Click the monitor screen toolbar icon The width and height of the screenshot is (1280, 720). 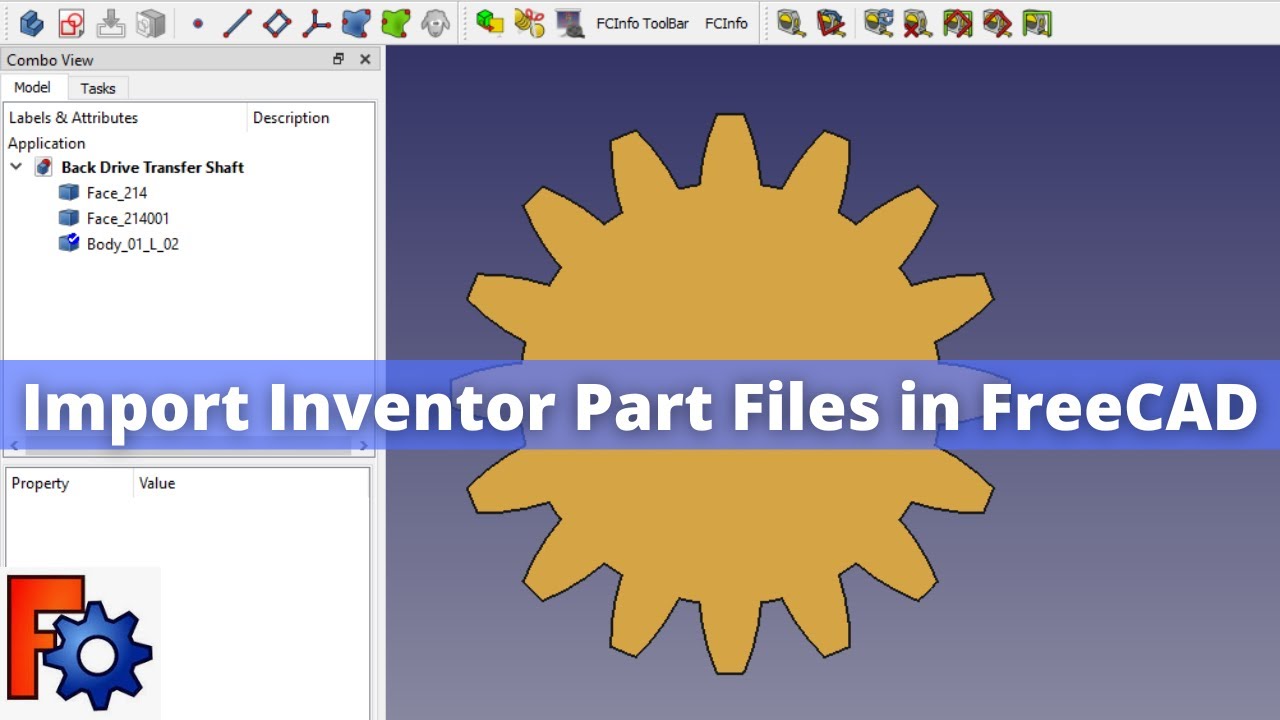pyautogui.click(x=570, y=23)
